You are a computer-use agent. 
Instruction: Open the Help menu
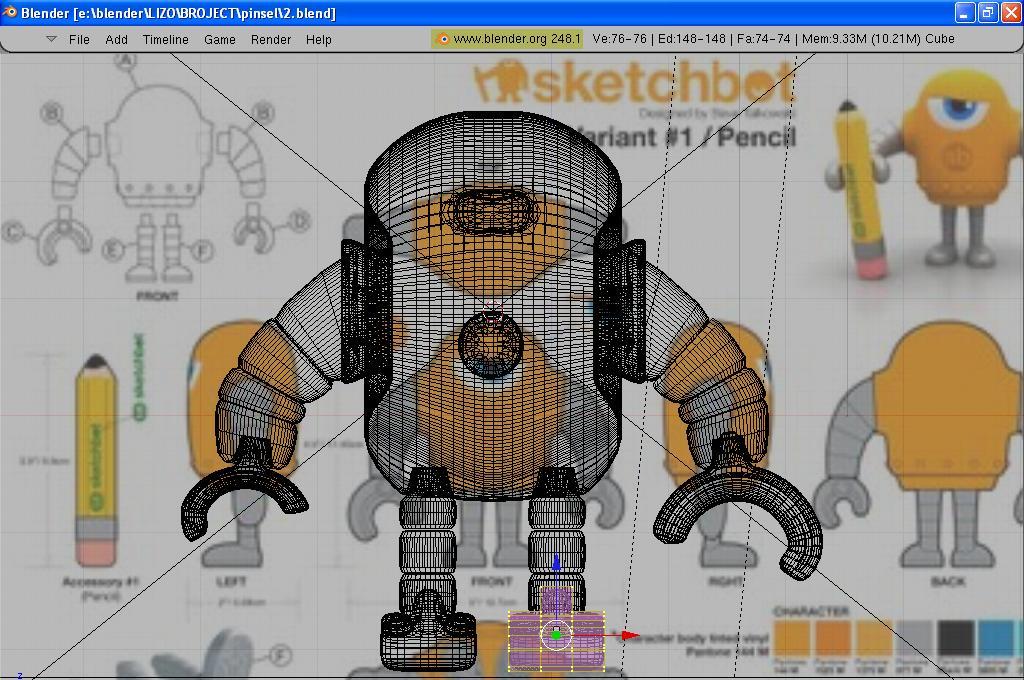(x=319, y=40)
